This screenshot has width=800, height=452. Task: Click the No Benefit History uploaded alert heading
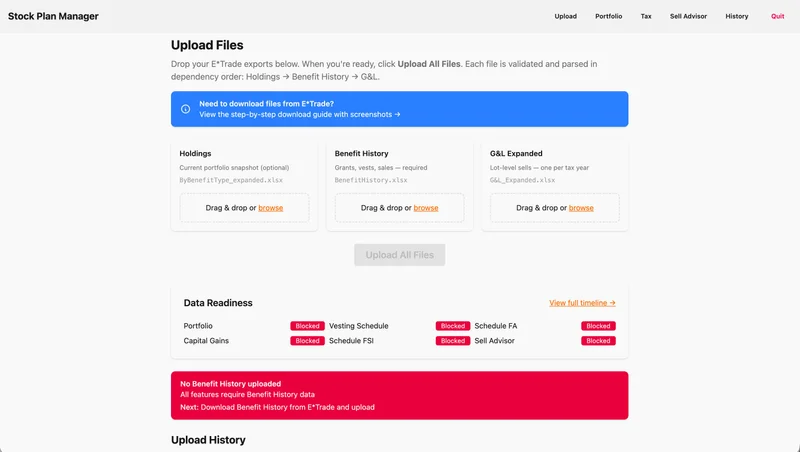[231, 384]
